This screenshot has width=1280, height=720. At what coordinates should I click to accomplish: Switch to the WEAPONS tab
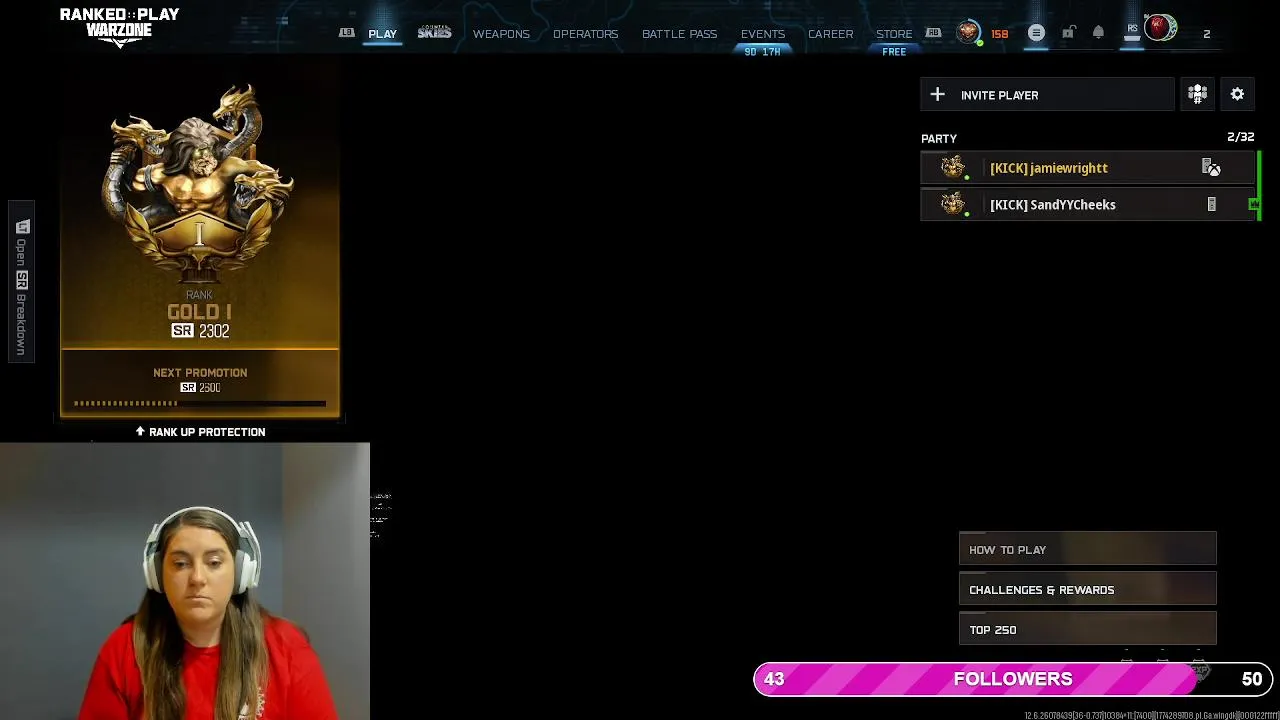[x=501, y=34]
